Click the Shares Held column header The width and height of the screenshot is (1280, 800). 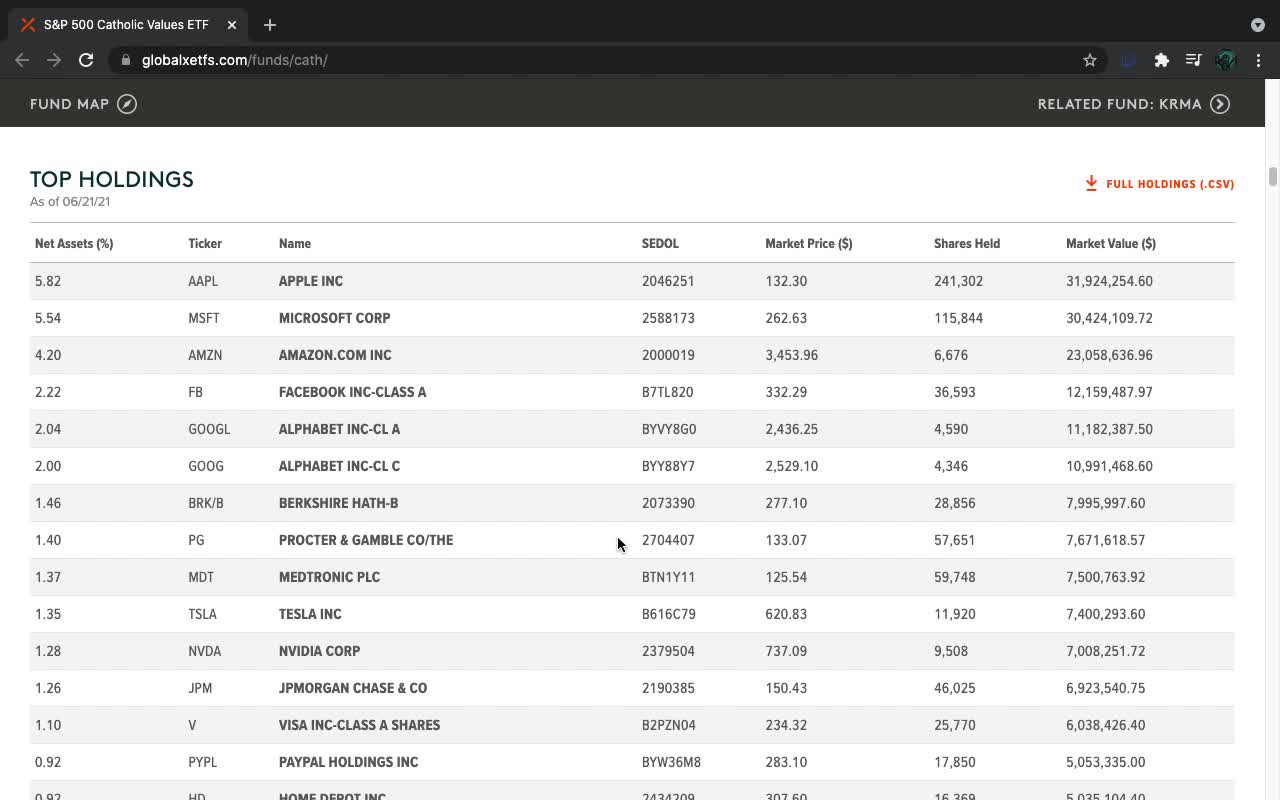[967, 243]
